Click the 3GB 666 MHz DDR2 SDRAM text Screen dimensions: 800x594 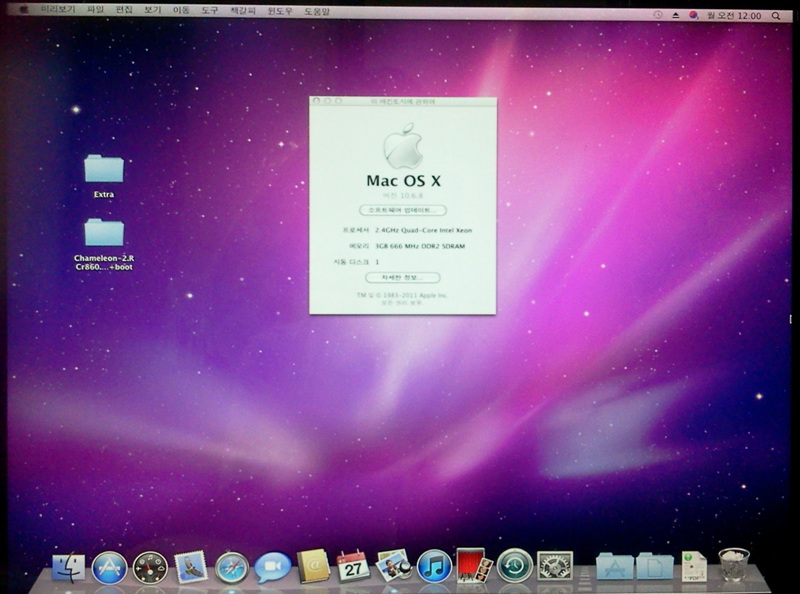point(420,246)
